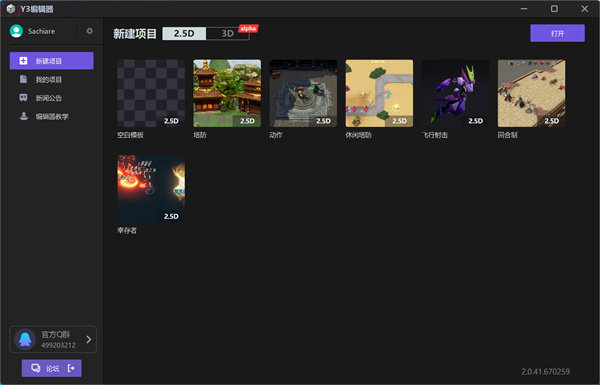The height and width of the screenshot is (385, 600).
Task: Expand the 官方Q群 chevron arrow
Action: point(89,339)
